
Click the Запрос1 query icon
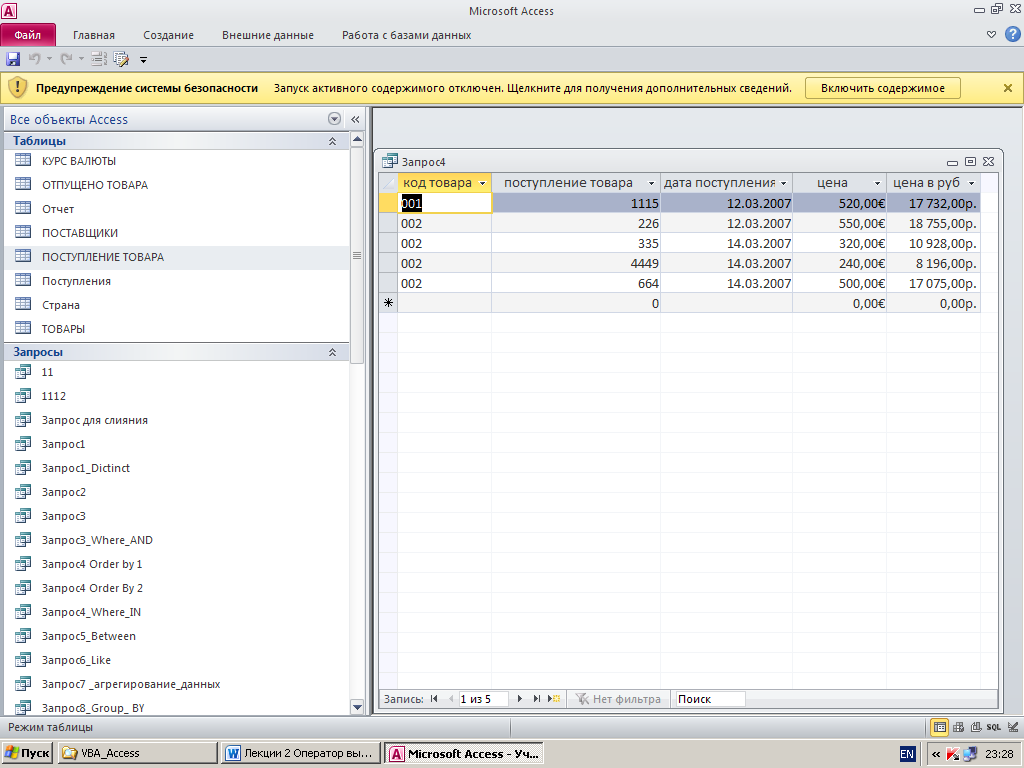pos(23,443)
